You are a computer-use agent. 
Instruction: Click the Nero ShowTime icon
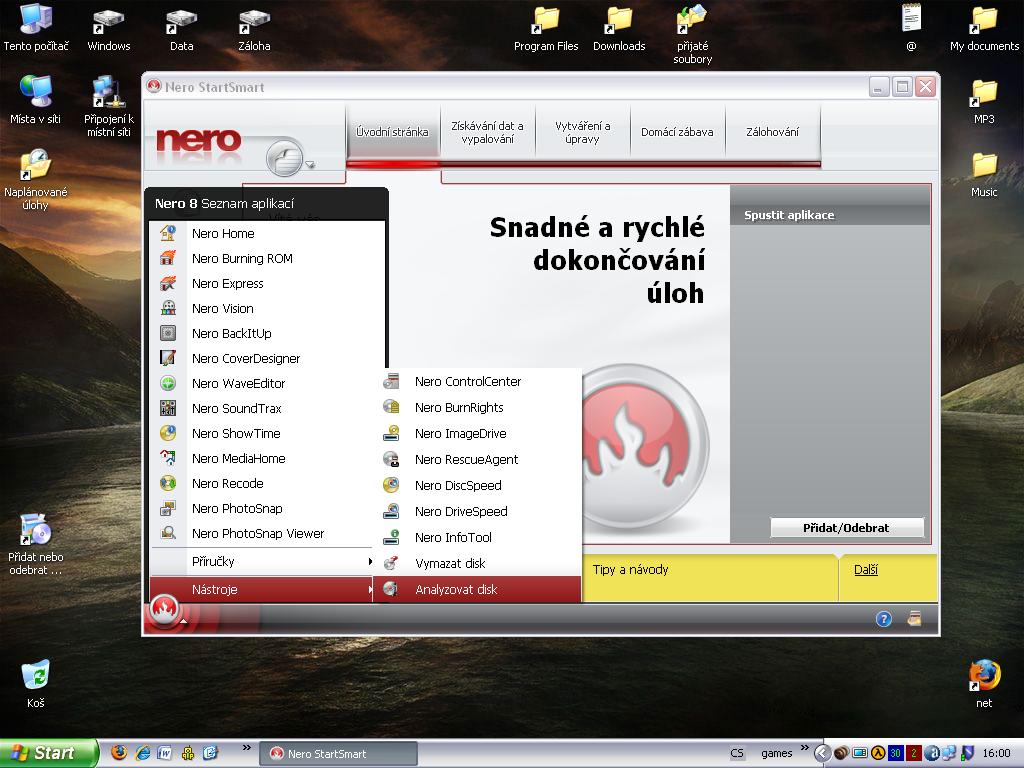[x=168, y=433]
